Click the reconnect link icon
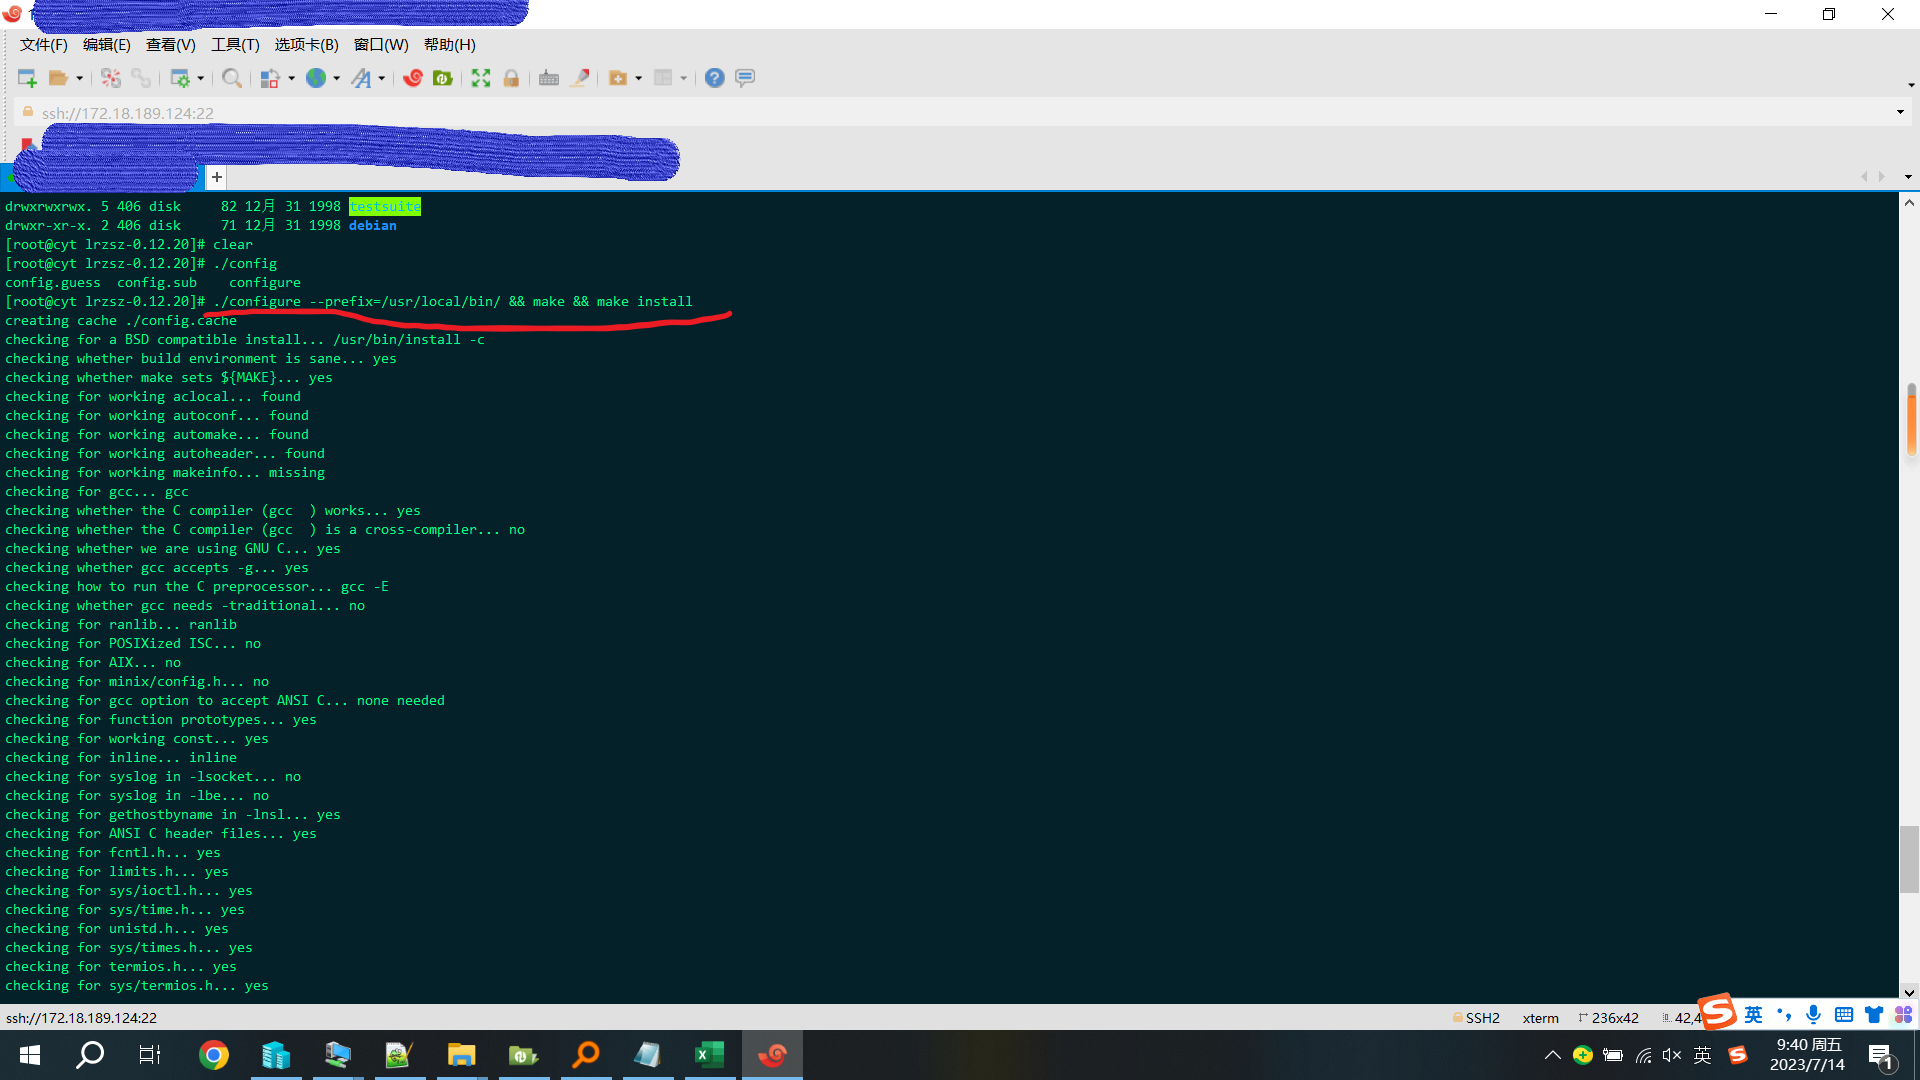Image resolution: width=1920 pixels, height=1080 pixels. [141, 78]
